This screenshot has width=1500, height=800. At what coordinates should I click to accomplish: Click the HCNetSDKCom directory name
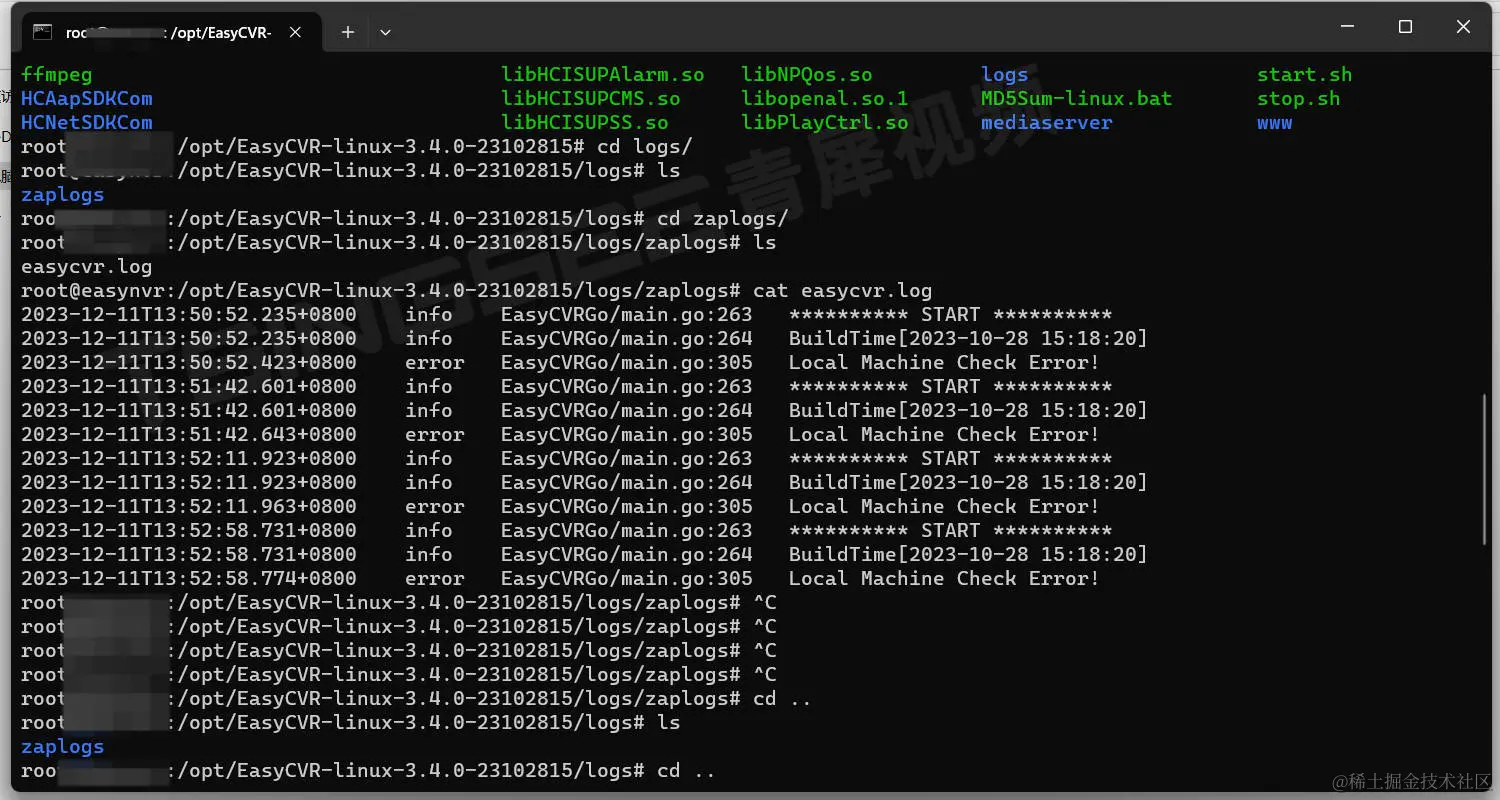[x=87, y=123]
